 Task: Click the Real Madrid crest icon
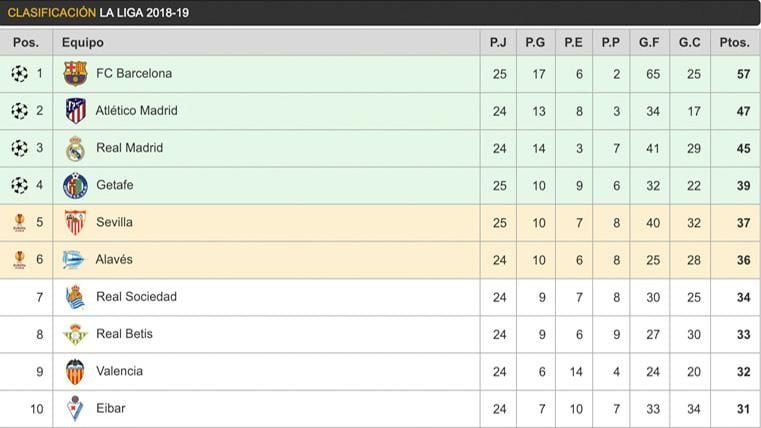point(75,148)
